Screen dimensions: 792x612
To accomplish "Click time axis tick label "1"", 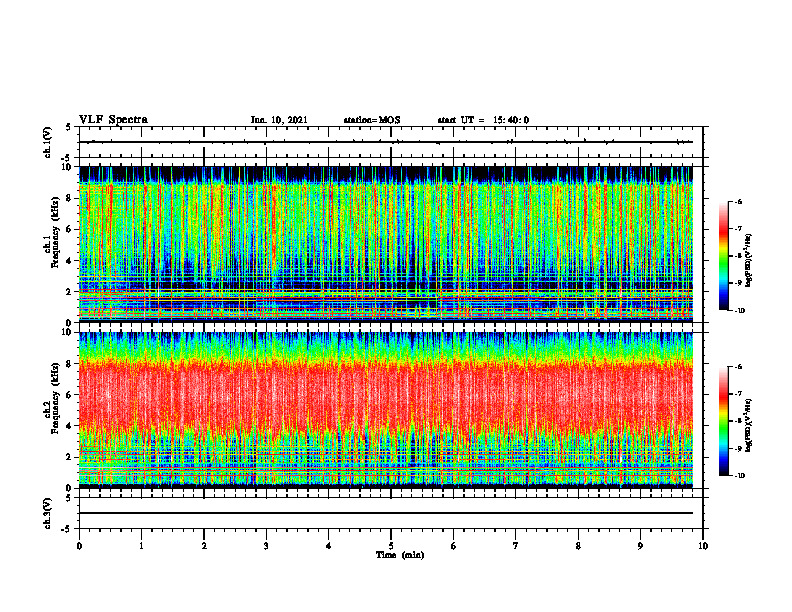I will coord(141,546).
